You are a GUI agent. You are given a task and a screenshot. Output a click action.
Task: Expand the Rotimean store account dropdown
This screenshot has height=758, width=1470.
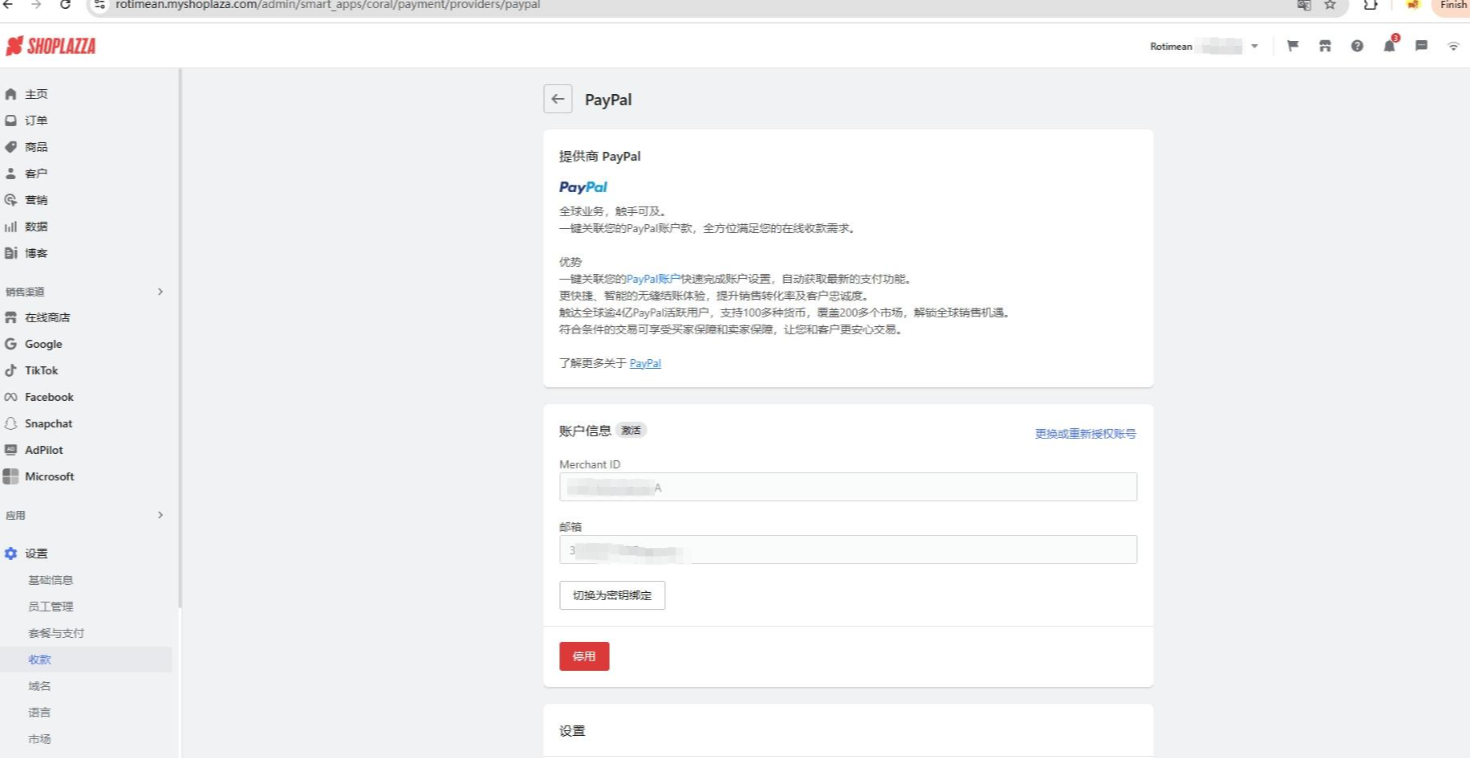point(1254,46)
